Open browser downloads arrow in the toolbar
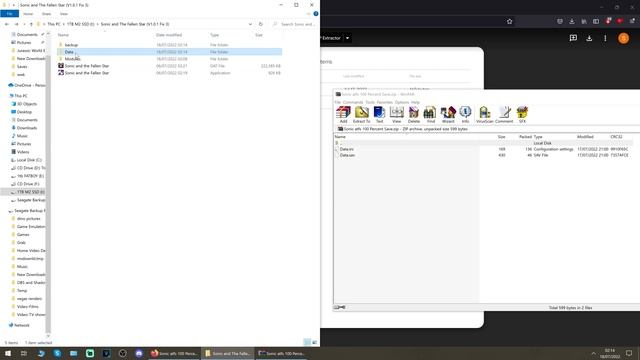Image resolution: width=640 pixels, height=360 pixels. click(572, 21)
